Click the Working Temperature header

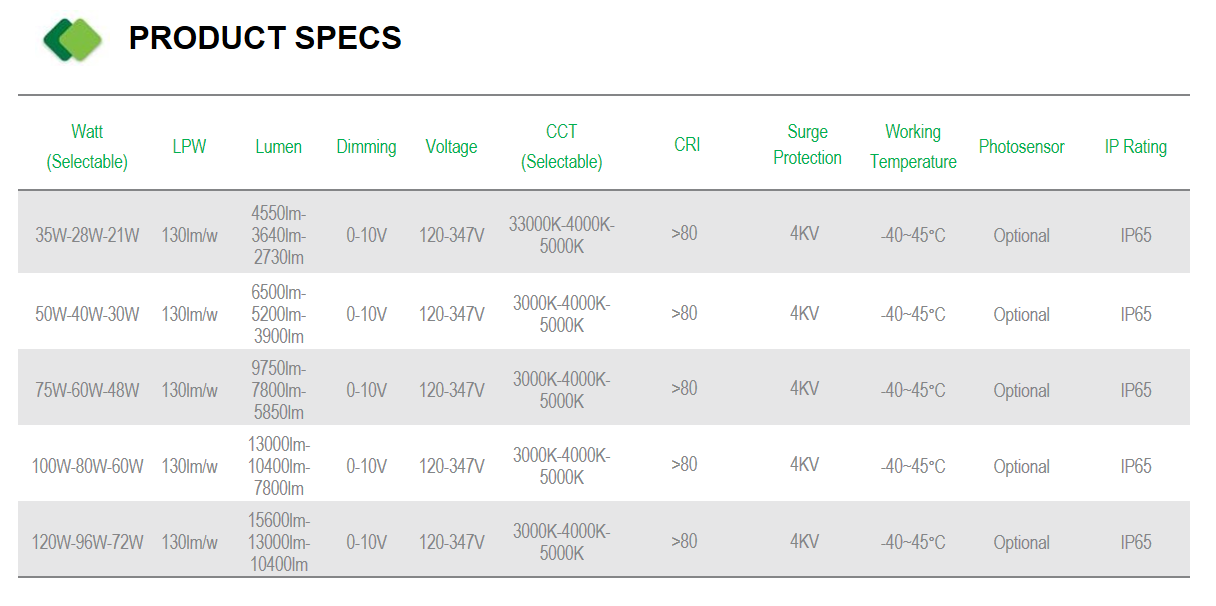(913, 147)
